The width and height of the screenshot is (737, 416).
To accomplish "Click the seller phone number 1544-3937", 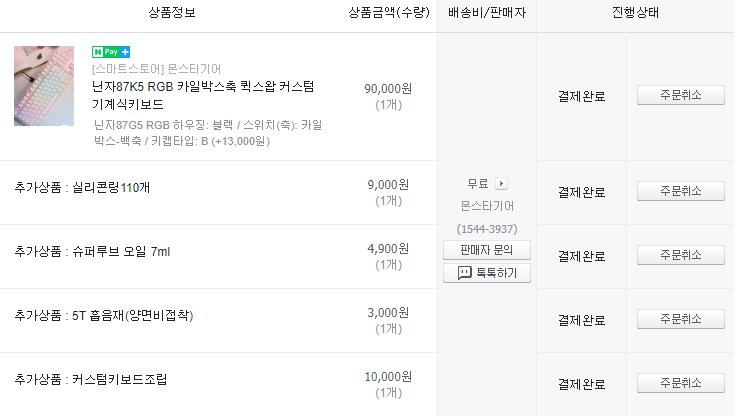I will (487, 229).
